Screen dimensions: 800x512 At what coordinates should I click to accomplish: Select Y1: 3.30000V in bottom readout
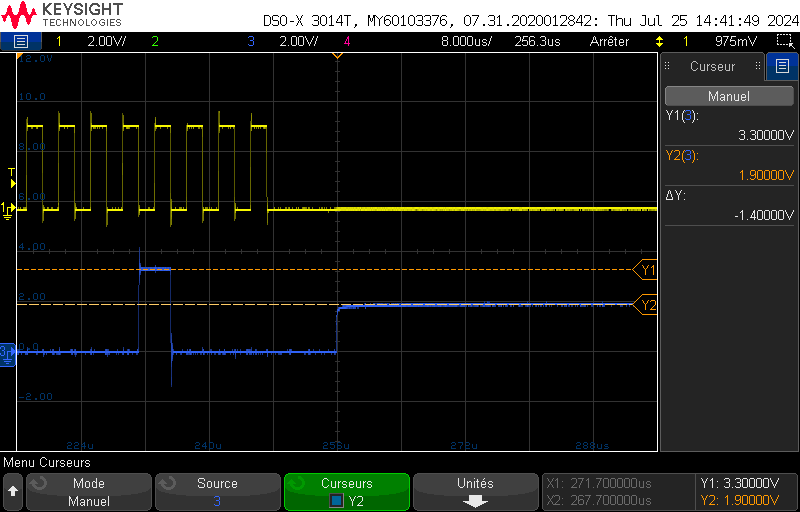pos(740,483)
